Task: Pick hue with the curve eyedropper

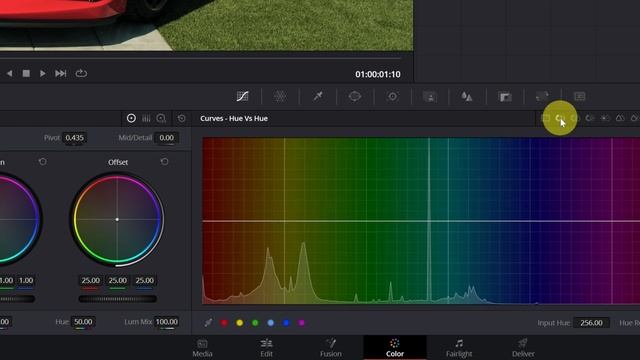Action: [208, 322]
